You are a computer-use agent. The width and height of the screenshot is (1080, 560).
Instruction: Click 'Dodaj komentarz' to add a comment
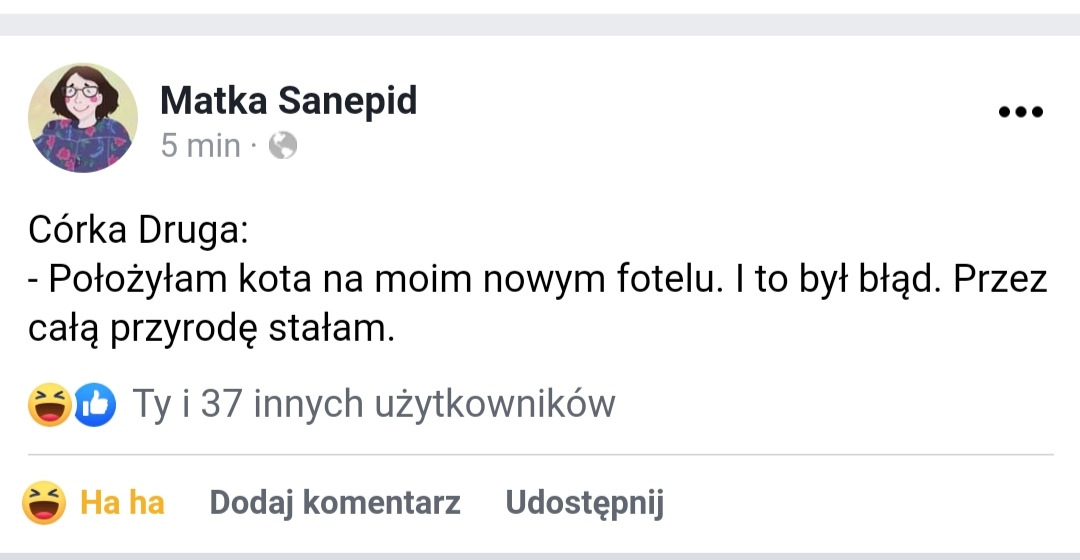click(334, 502)
